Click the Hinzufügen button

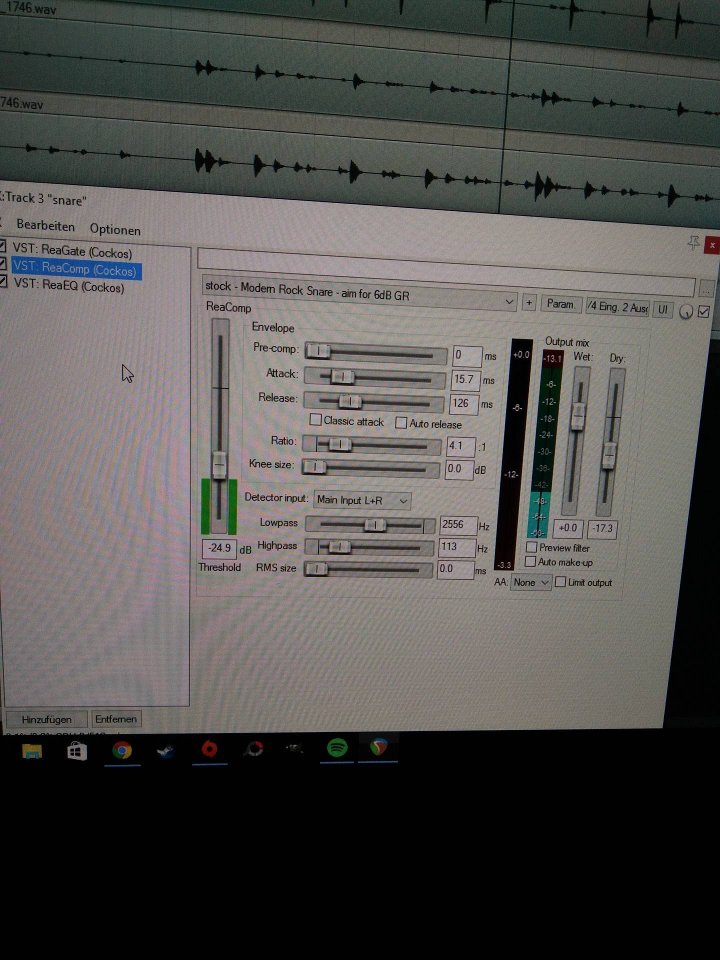pyautogui.click(x=47, y=719)
